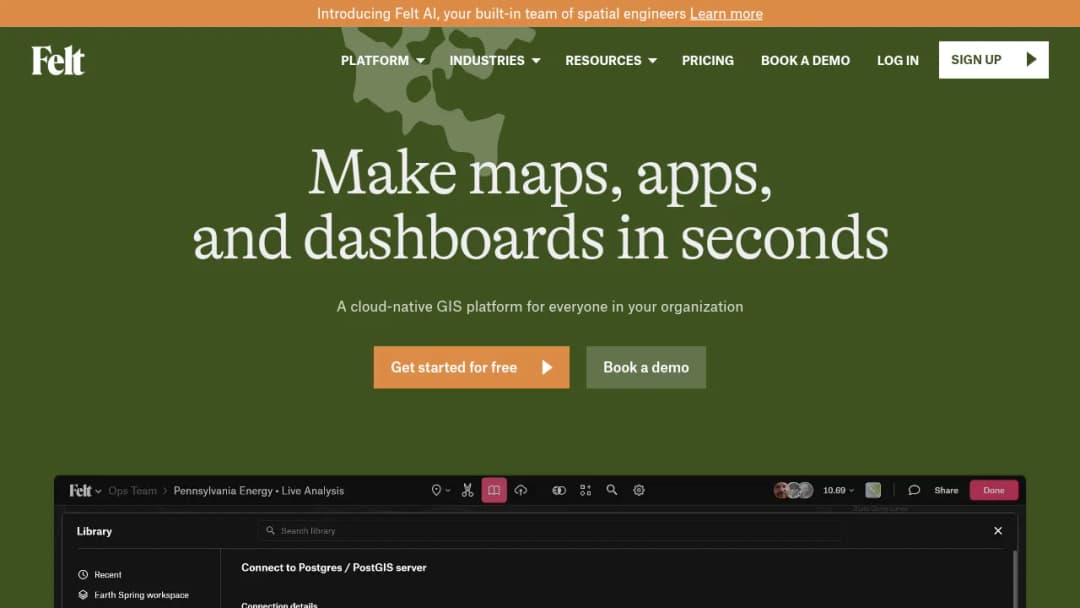Viewport: 1080px width, 608px height.
Task: Click the green Book a demo button
Action: click(x=646, y=367)
